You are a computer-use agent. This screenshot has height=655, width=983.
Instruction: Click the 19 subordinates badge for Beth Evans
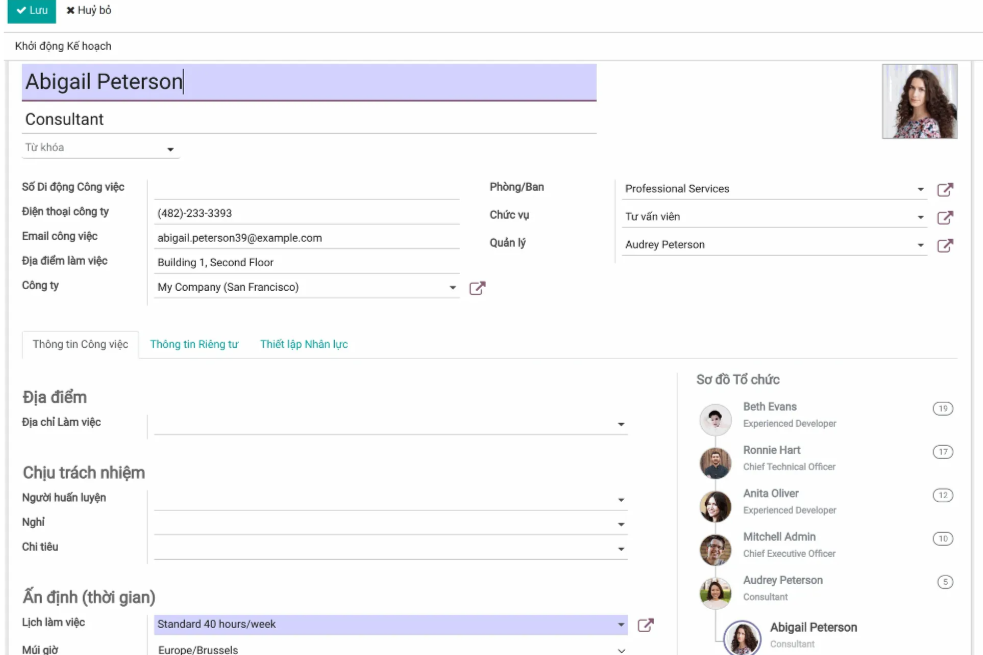pyautogui.click(x=941, y=408)
